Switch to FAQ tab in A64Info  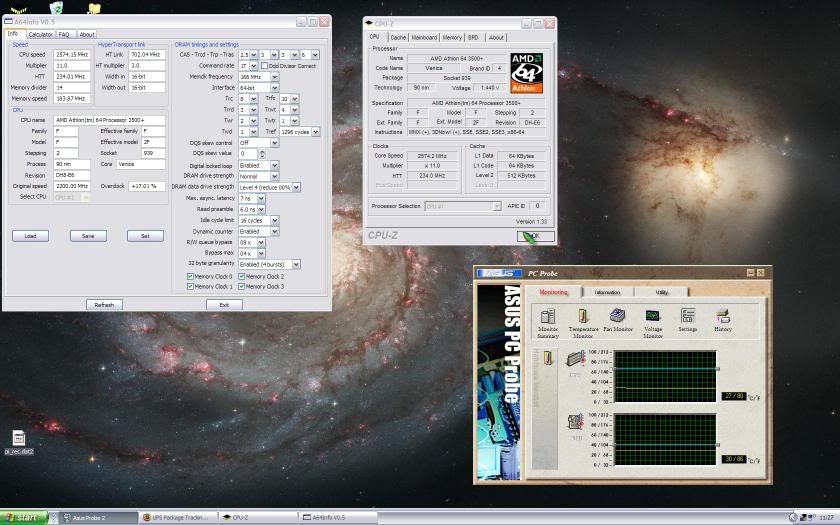pyautogui.click(x=64, y=34)
